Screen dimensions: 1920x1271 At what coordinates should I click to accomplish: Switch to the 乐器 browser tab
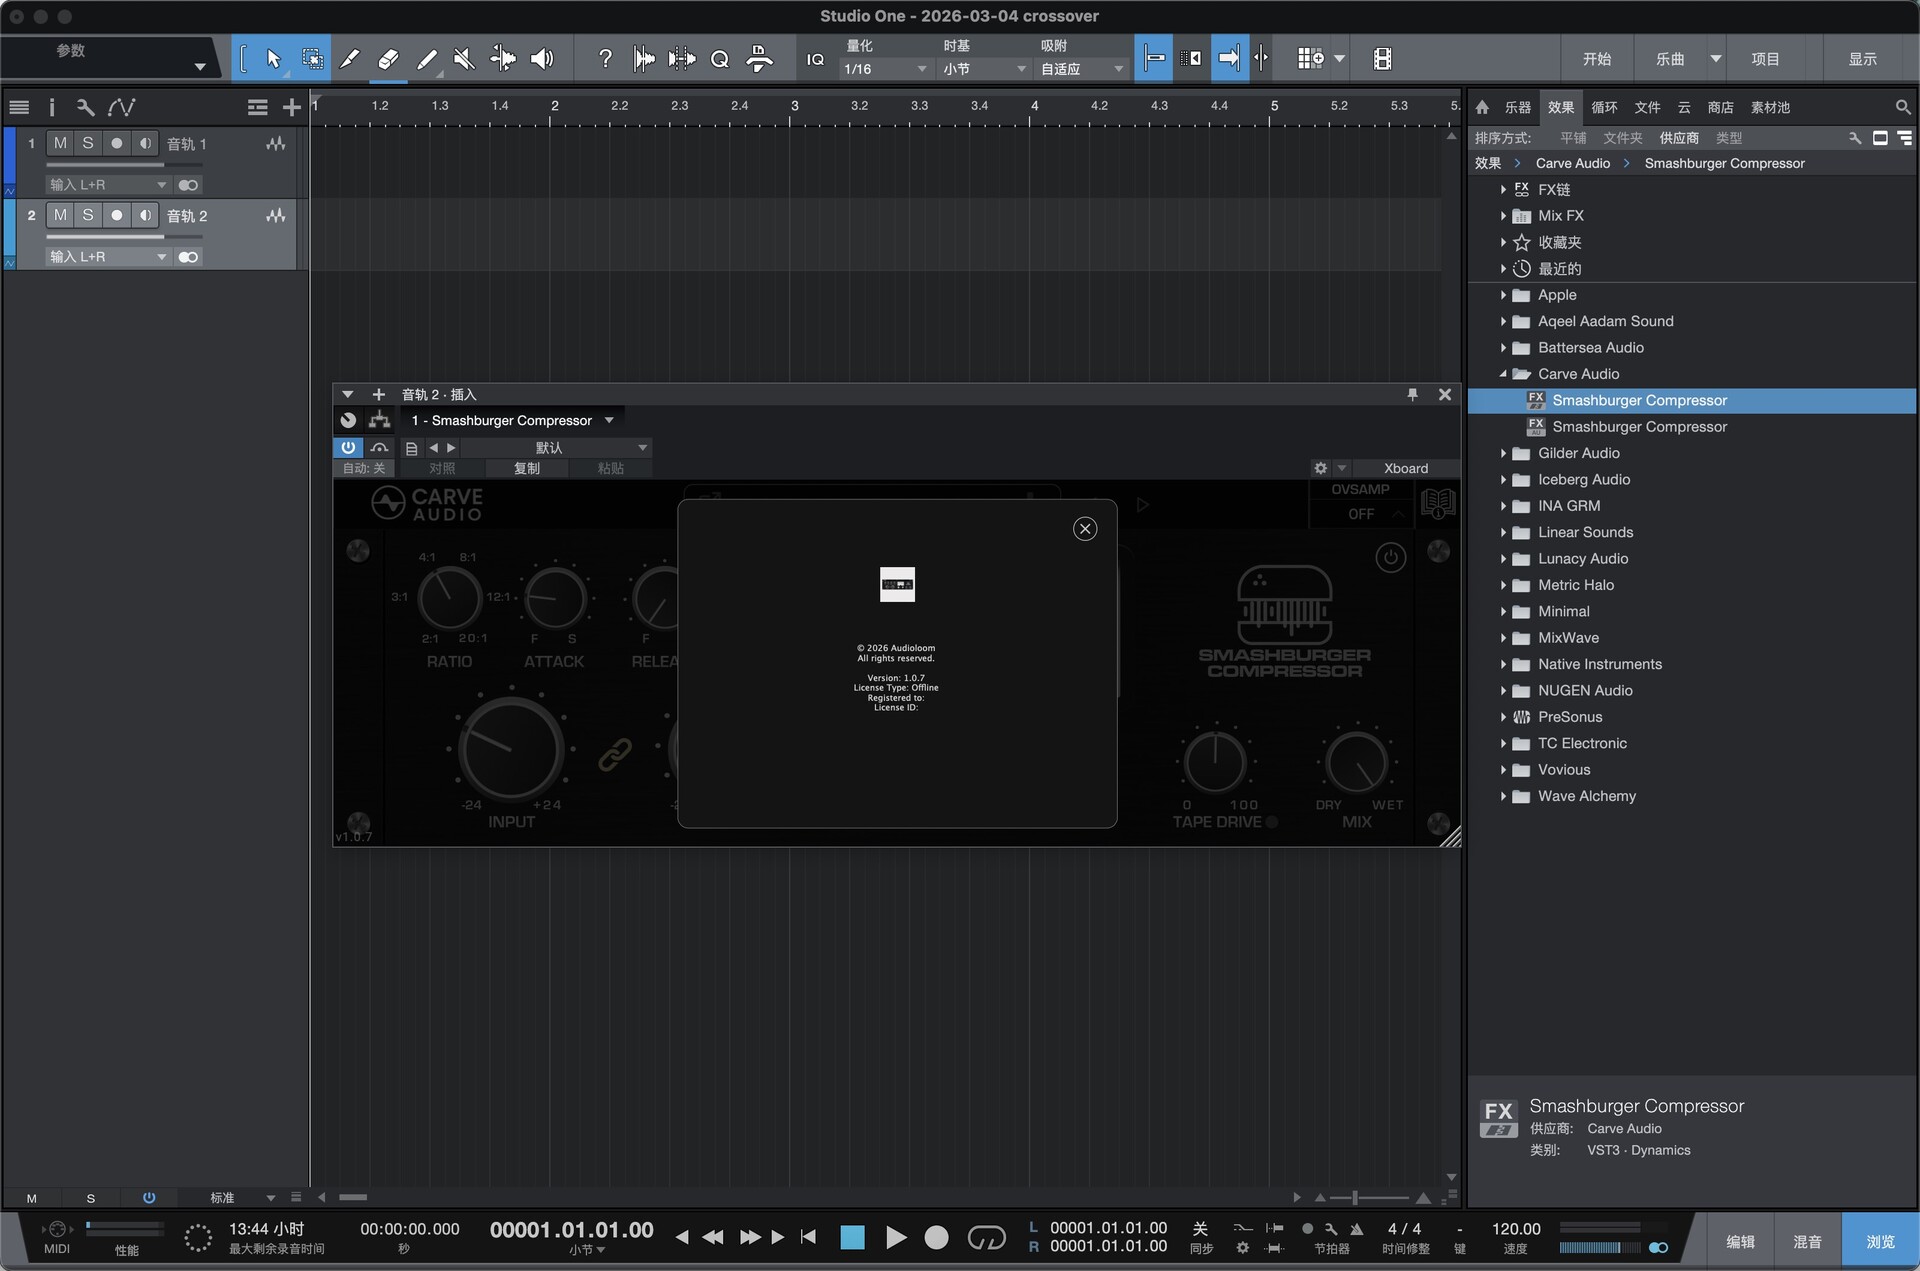[1517, 107]
